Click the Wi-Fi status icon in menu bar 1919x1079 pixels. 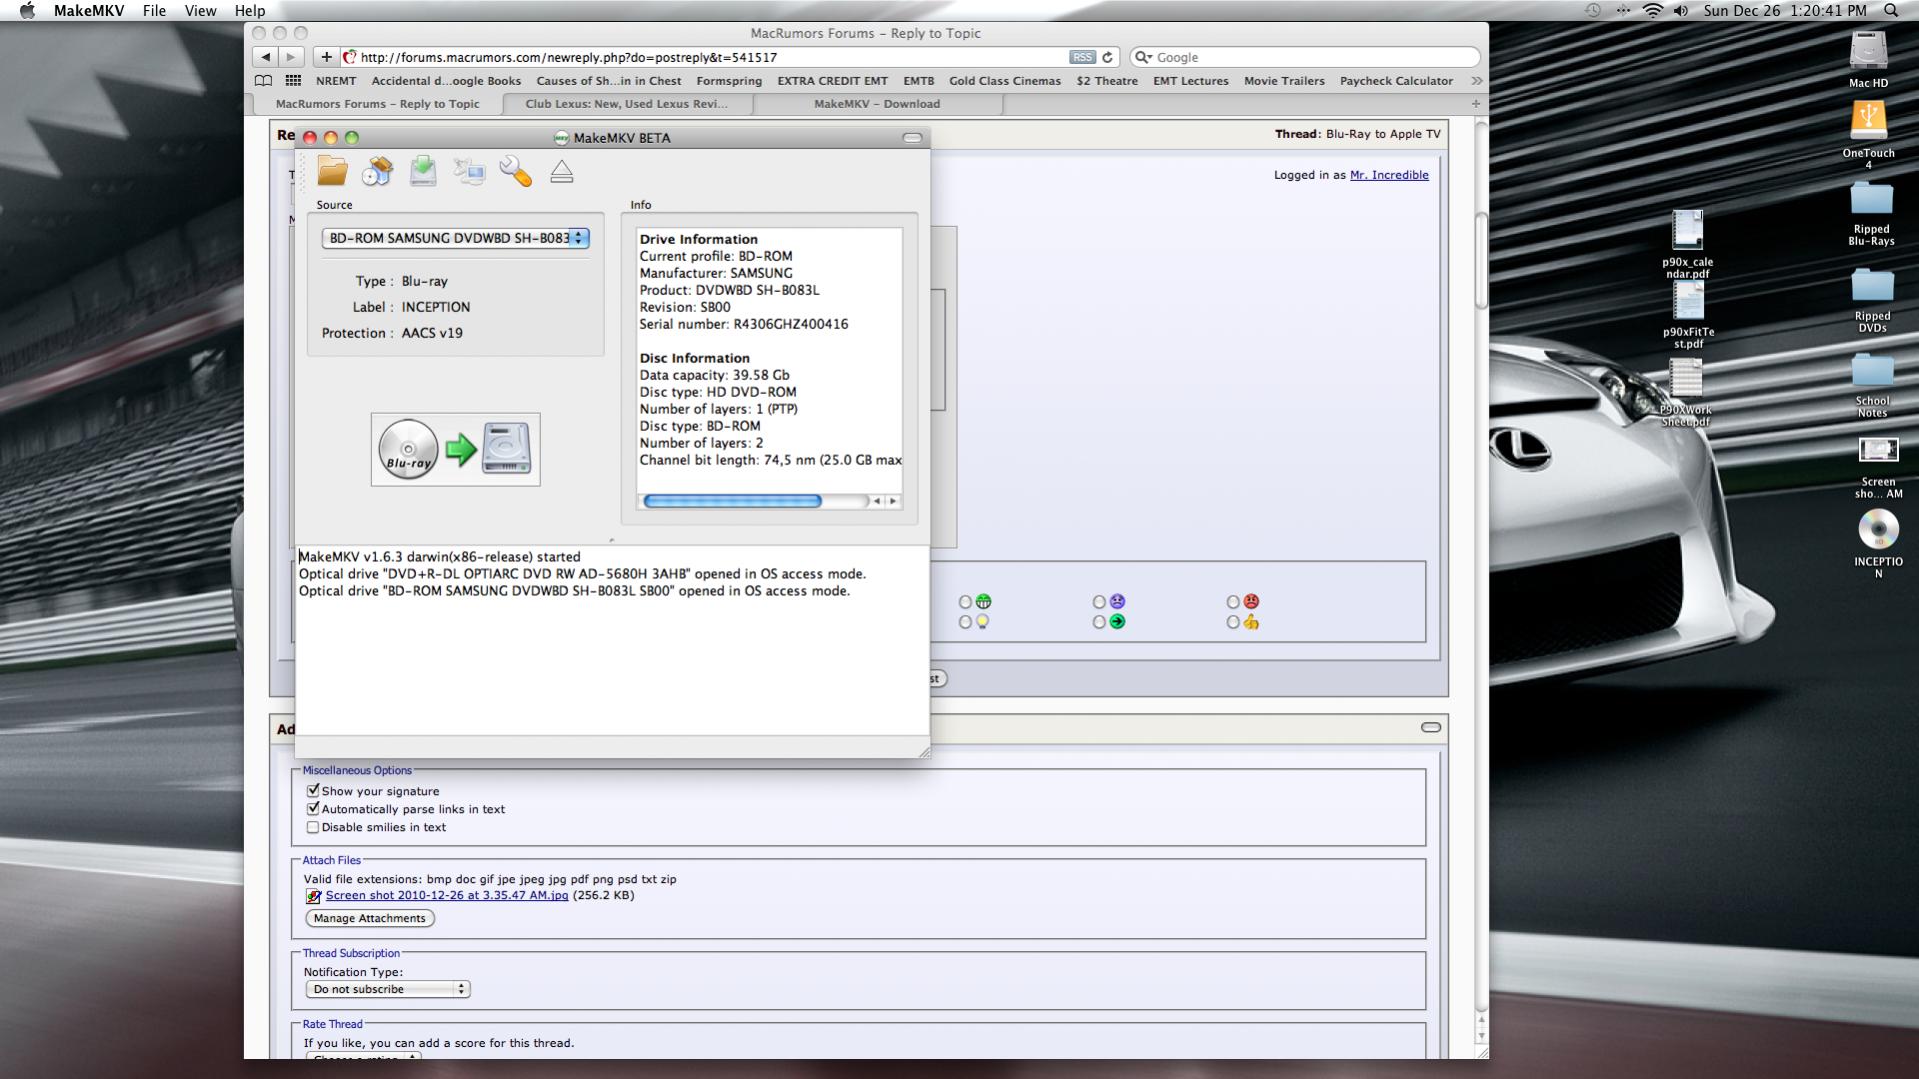pyautogui.click(x=1653, y=11)
